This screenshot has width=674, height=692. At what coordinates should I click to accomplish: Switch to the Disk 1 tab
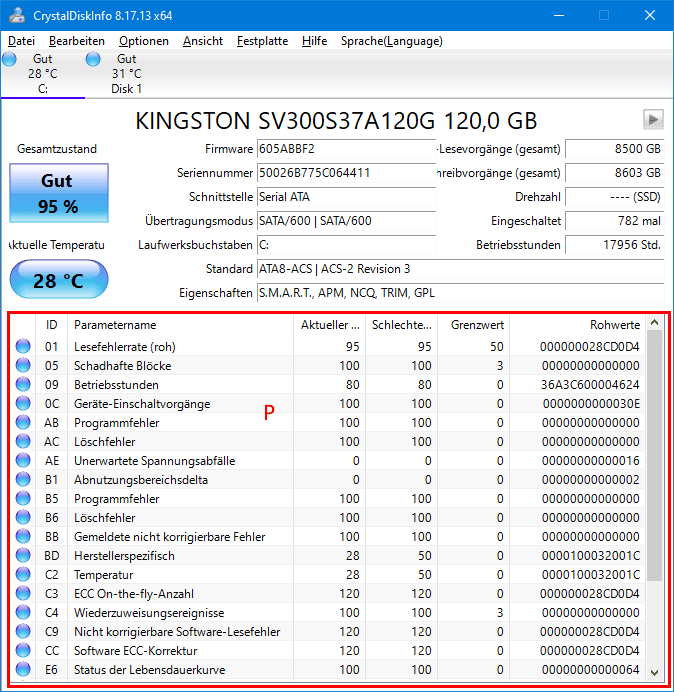click(x=127, y=74)
